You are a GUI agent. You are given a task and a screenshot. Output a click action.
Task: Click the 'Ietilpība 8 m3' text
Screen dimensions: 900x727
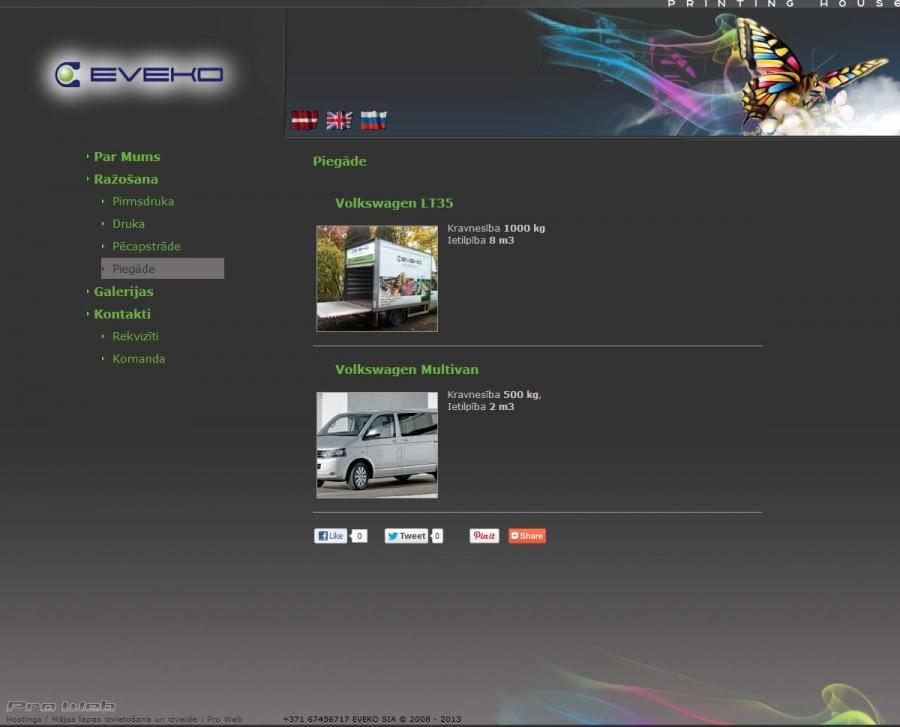(481, 240)
